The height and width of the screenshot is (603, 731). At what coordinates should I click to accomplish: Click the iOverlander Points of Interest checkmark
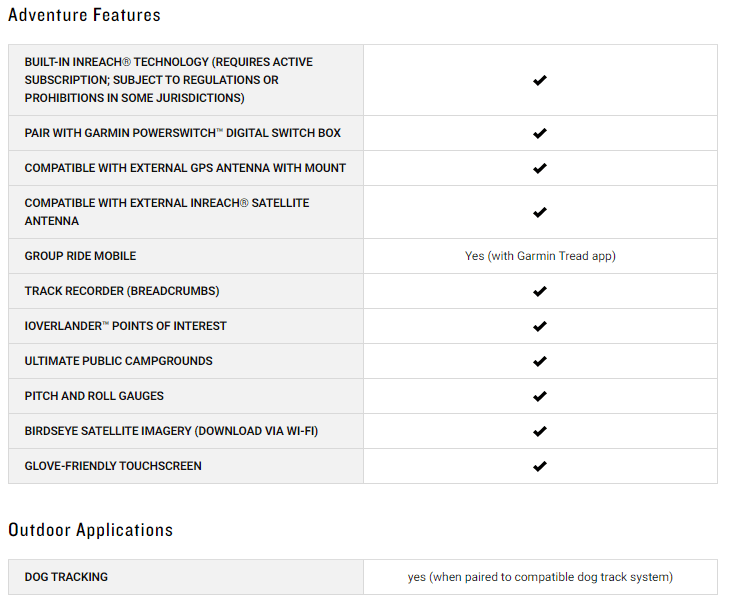tap(540, 326)
